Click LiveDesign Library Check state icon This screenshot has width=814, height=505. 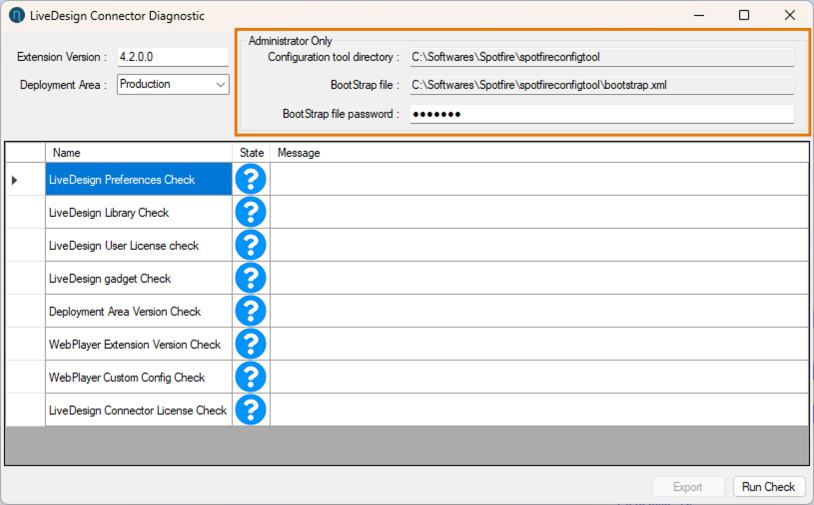(251, 212)
